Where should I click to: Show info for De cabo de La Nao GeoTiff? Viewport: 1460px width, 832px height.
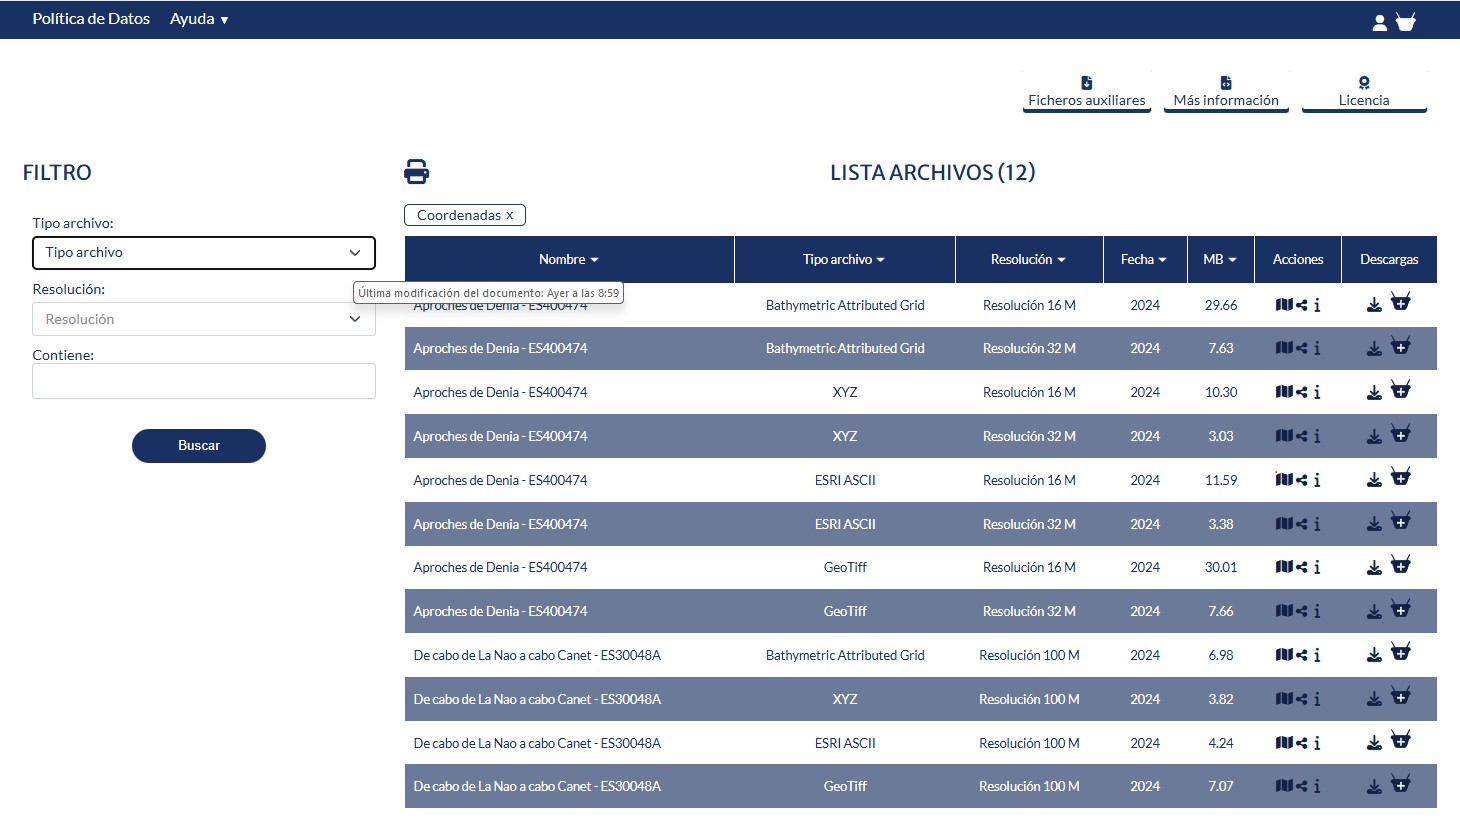1317,786
